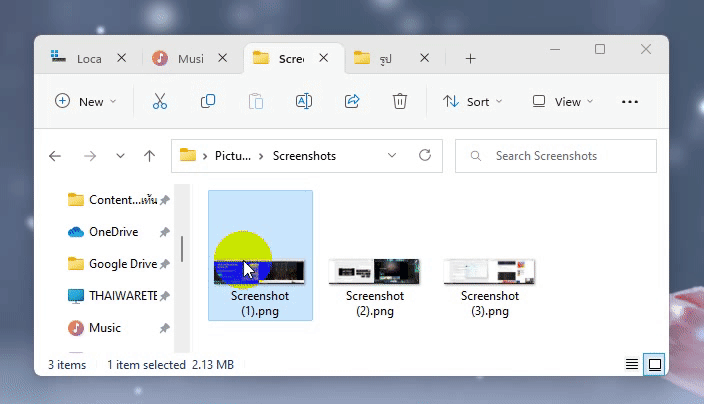
Task: Select Screenshot (2).png thumbnail
Action: coord(374,271)
